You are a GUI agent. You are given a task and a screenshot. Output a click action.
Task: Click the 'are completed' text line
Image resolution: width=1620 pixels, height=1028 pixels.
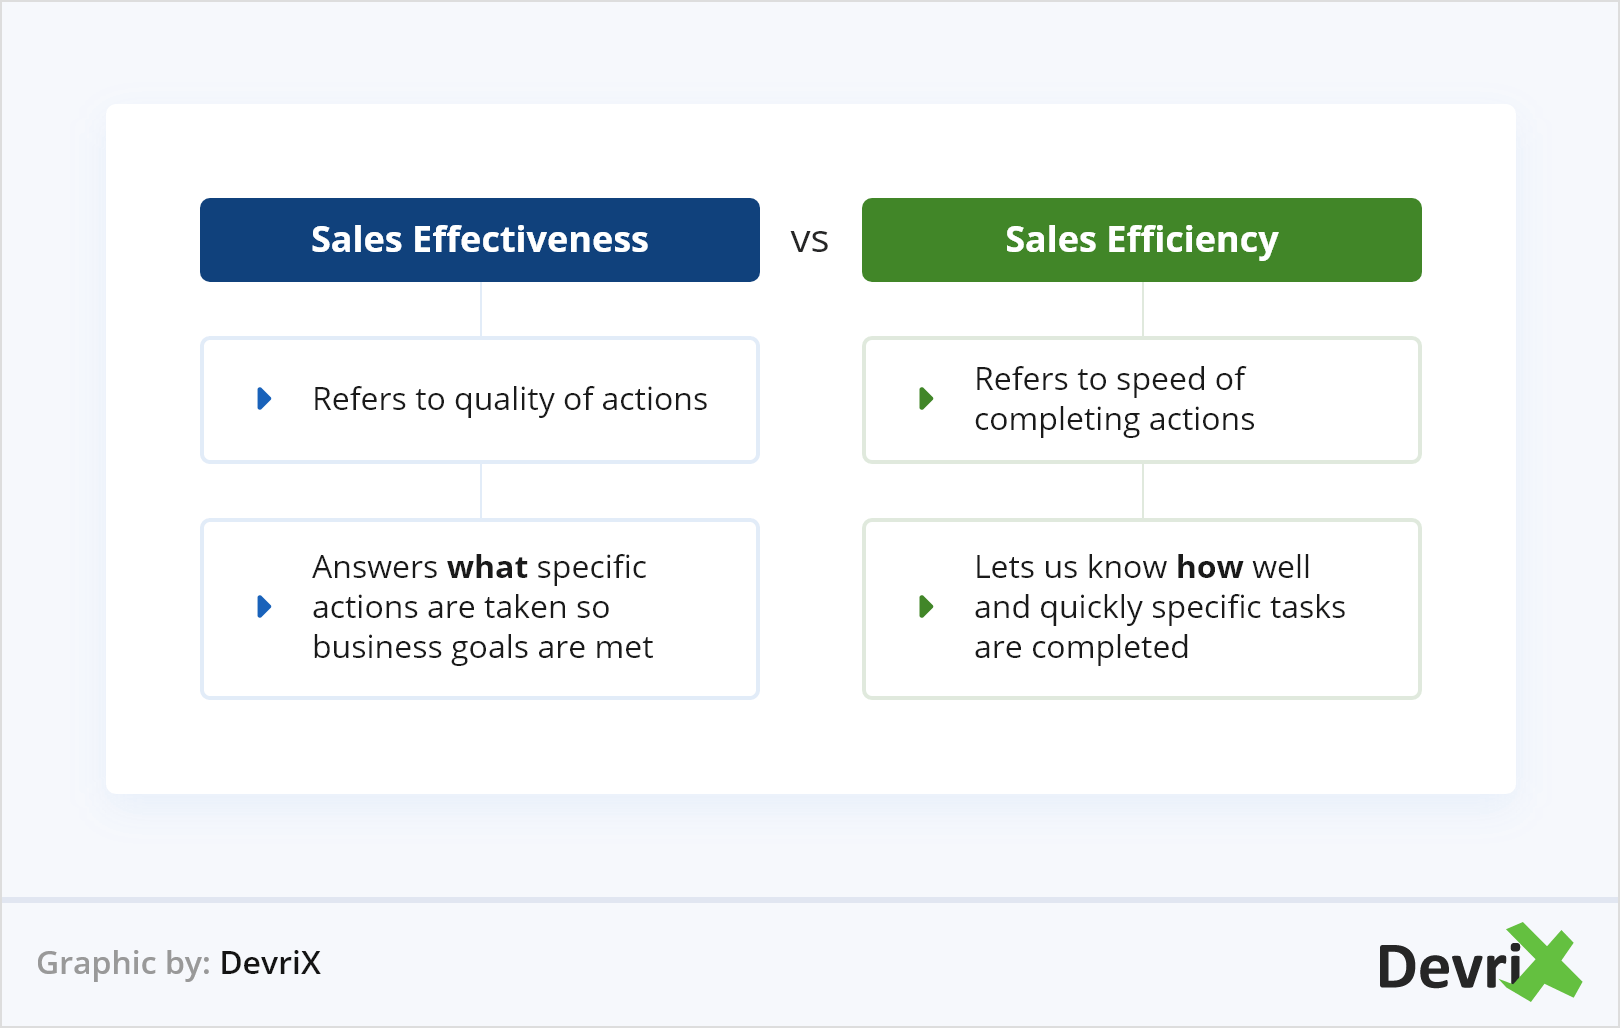1081,647
